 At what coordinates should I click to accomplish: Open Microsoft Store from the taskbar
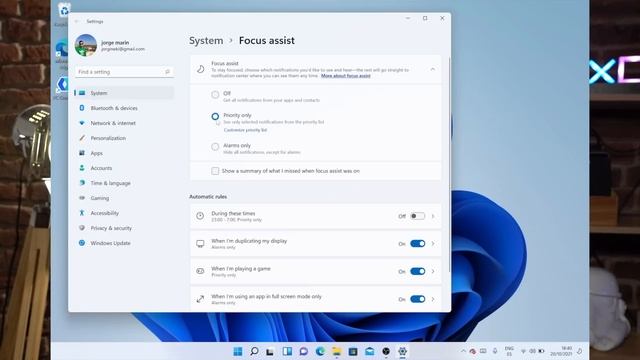353,351
